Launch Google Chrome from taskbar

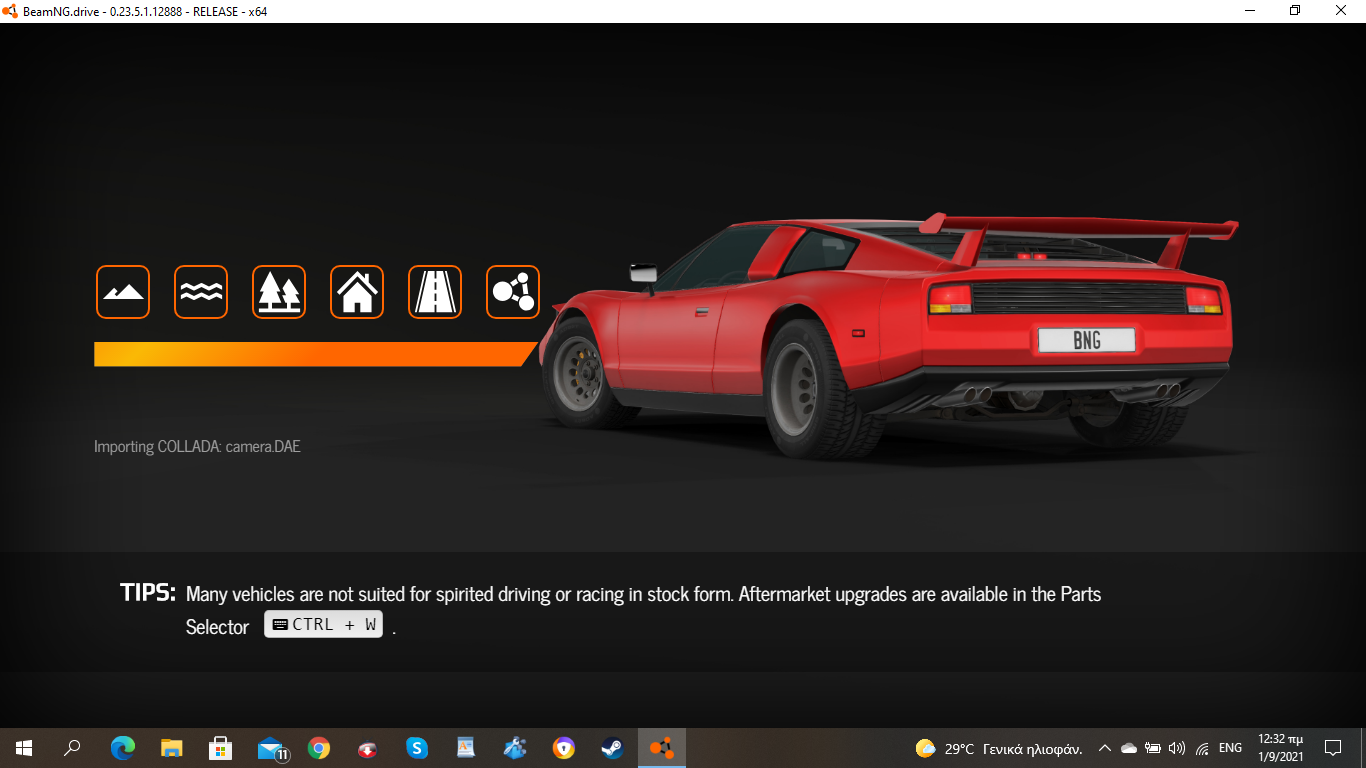coord(319,747)
